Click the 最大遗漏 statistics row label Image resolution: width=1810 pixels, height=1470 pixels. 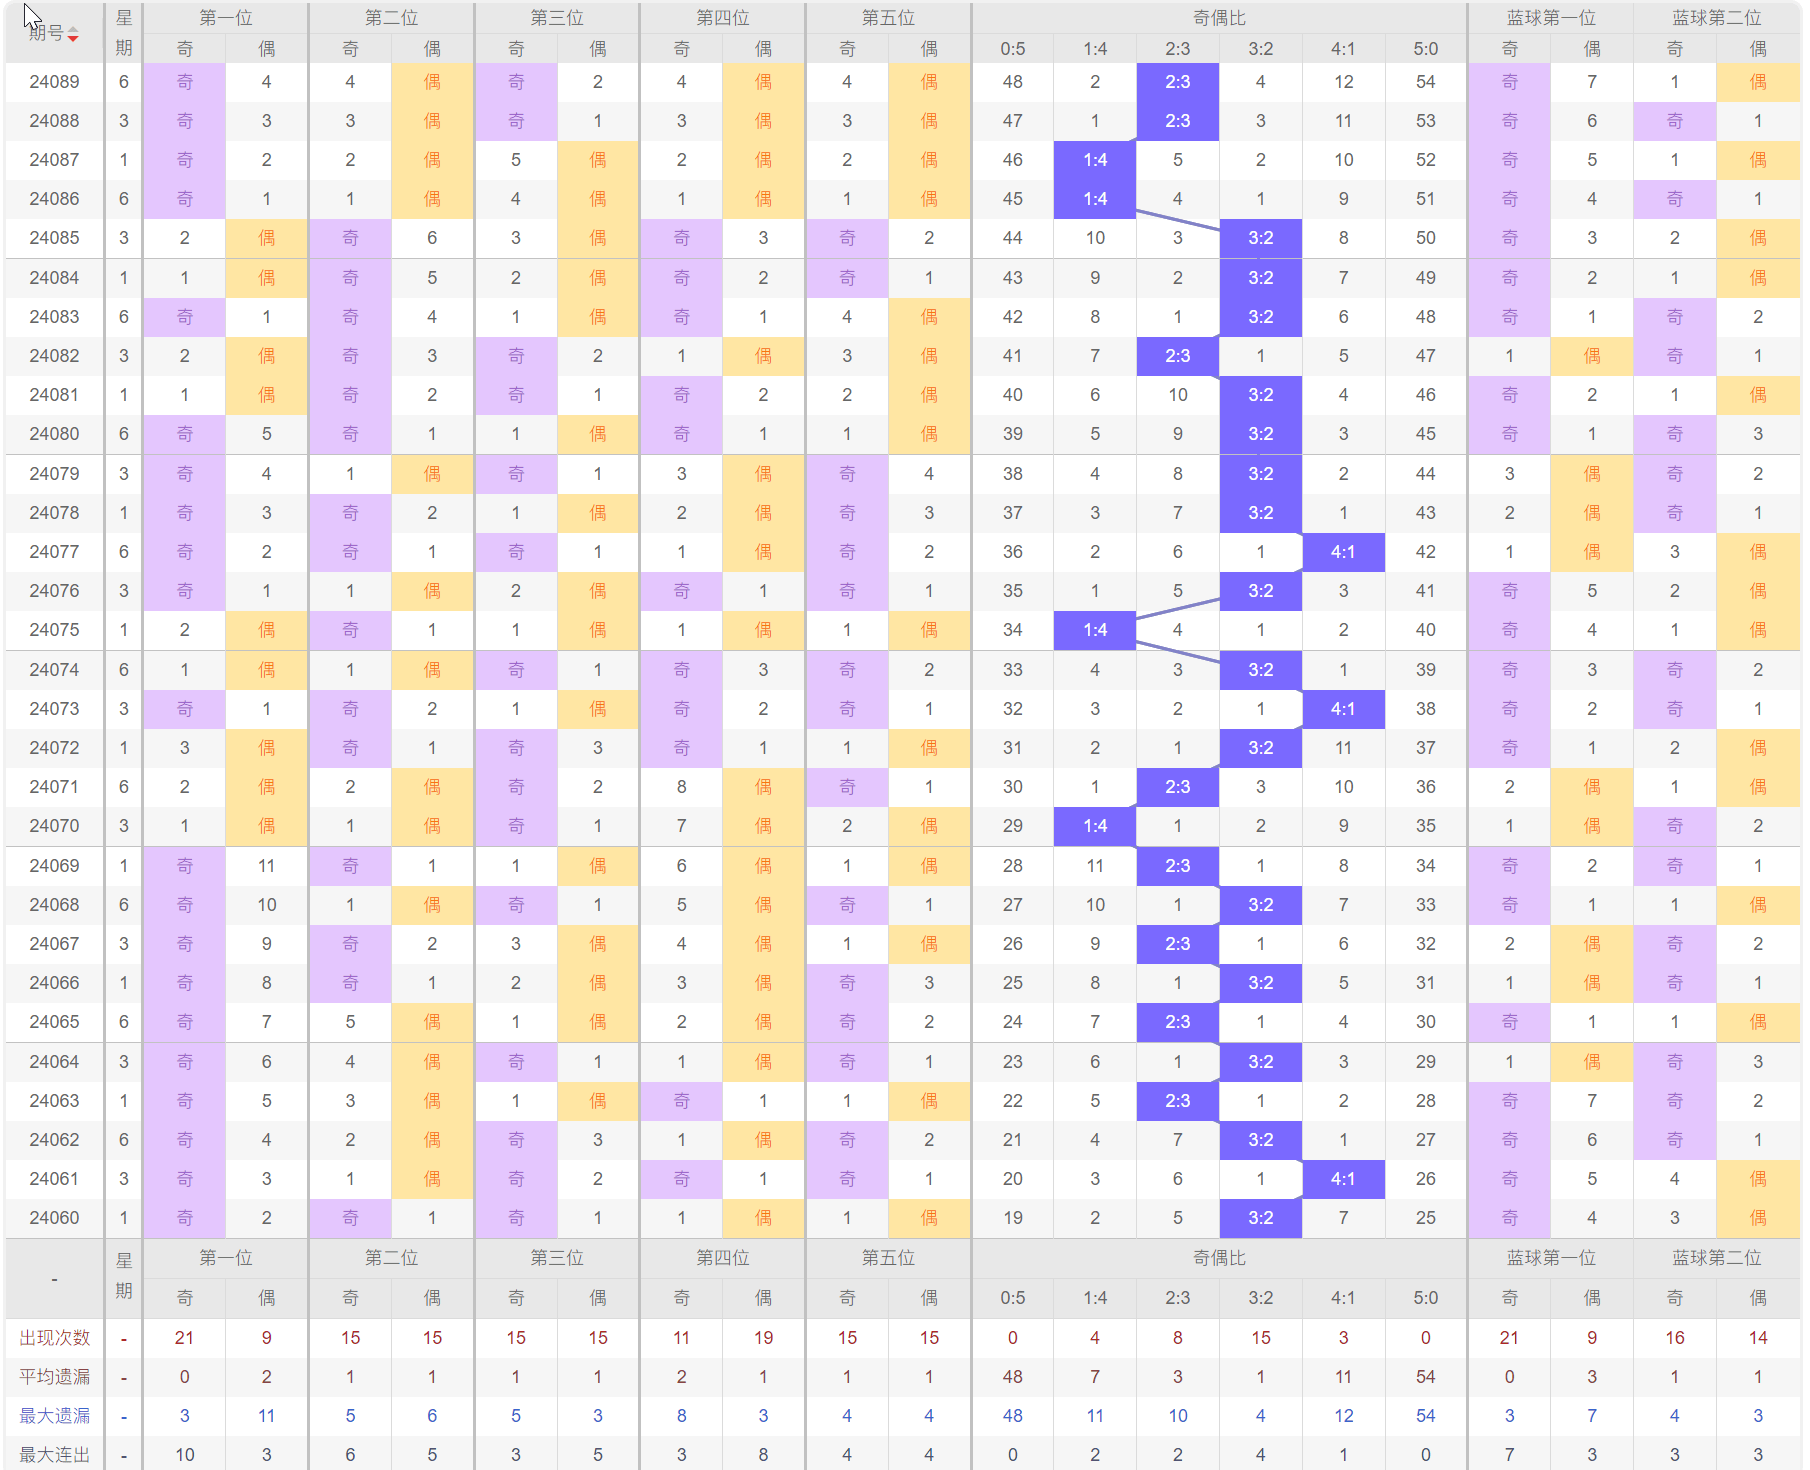[x=54, y=1416]
